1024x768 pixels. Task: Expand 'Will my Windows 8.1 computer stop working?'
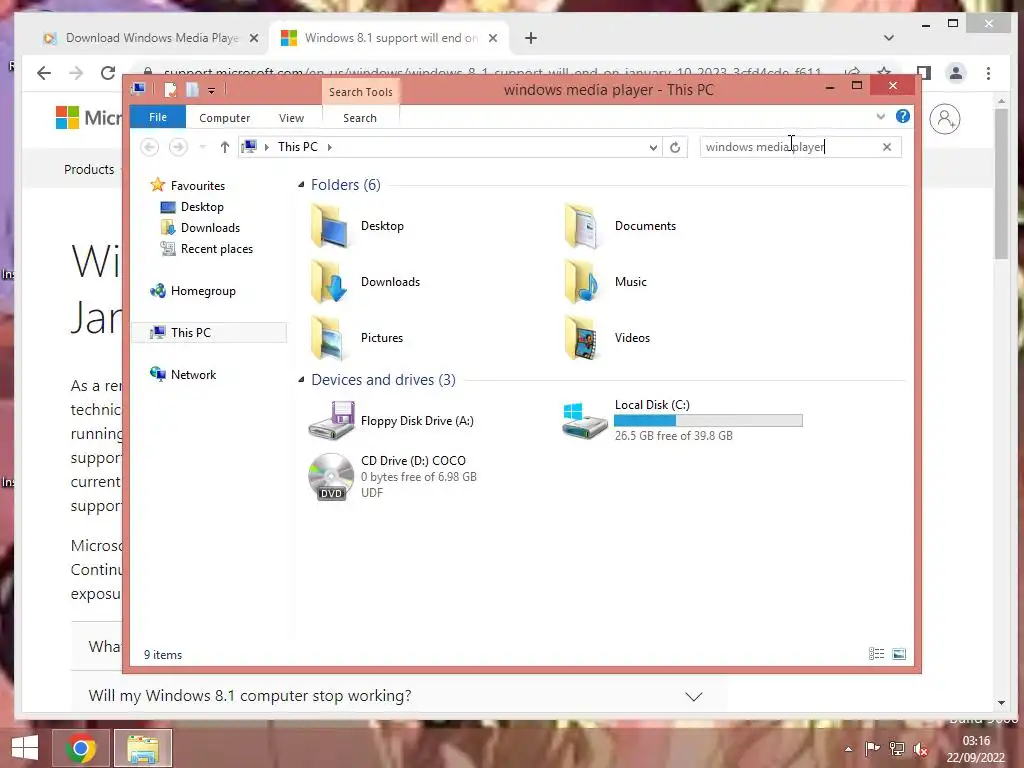(397, 696)
